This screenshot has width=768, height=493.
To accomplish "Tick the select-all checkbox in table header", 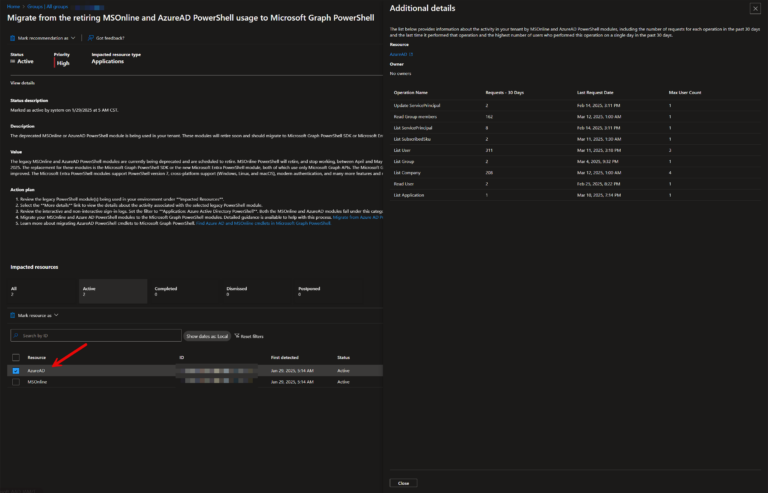I will point(16,357).
